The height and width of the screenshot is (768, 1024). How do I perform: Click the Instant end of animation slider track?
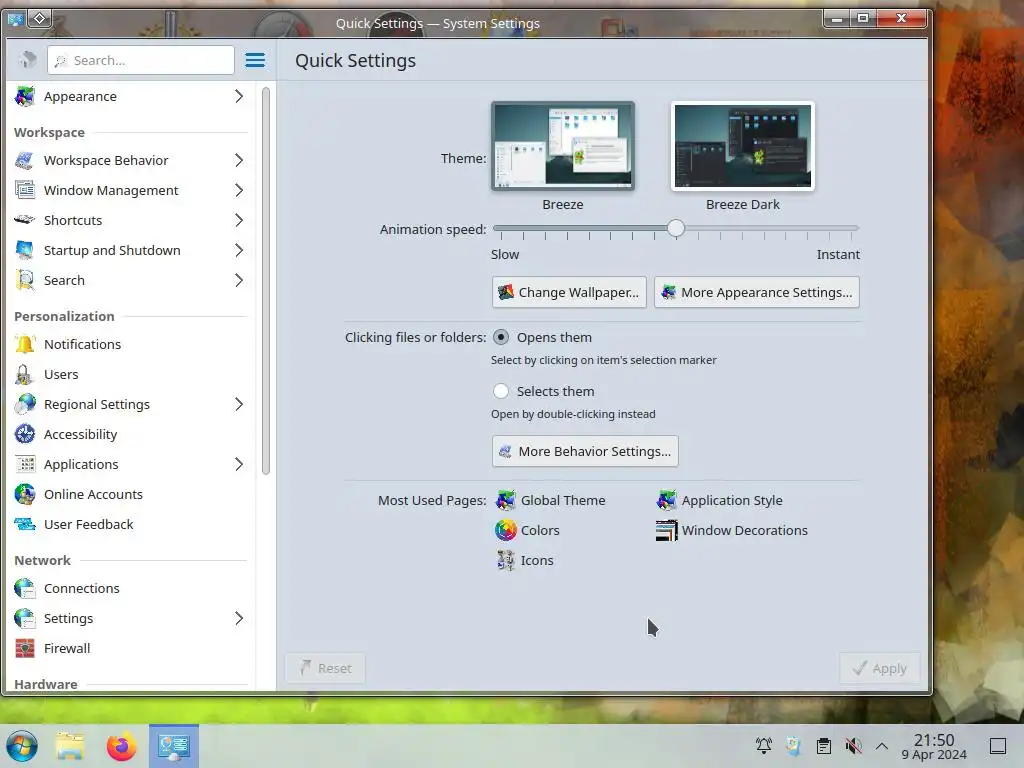click(x=856, y=228)
